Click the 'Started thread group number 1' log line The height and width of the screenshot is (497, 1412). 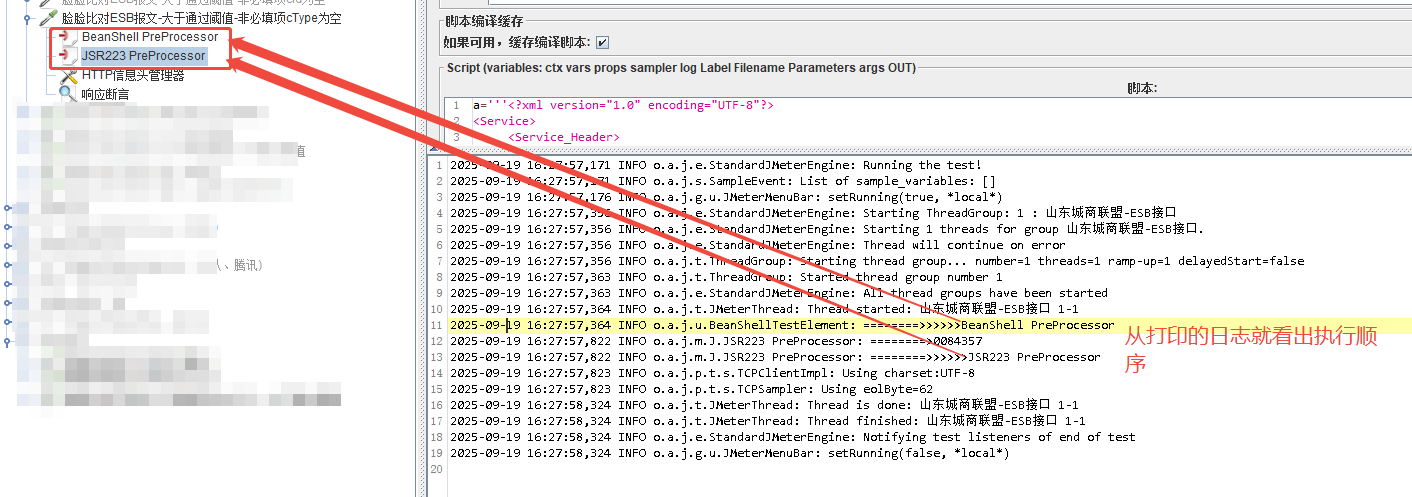[x=726, y=277]
